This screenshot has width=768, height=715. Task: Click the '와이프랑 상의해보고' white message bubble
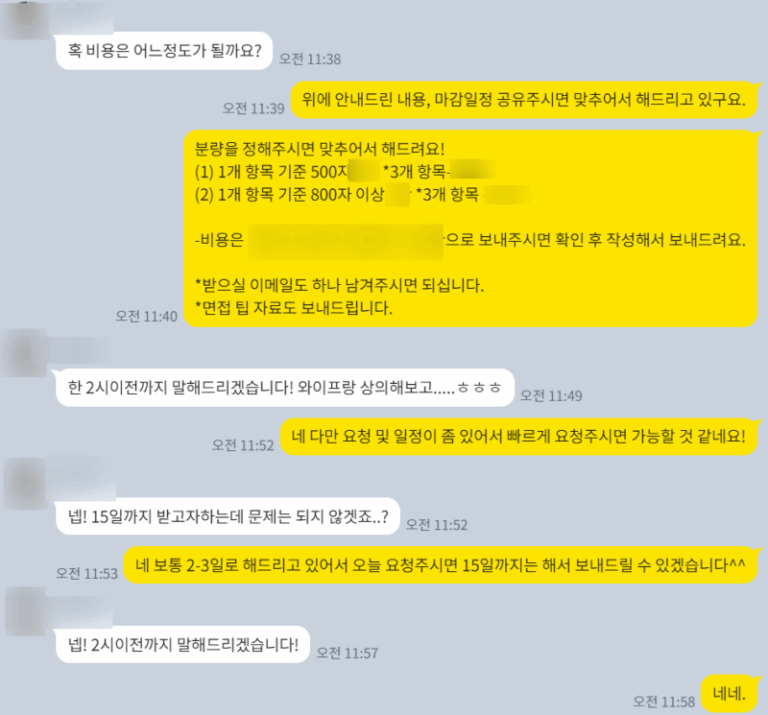(x=285, y=387)
